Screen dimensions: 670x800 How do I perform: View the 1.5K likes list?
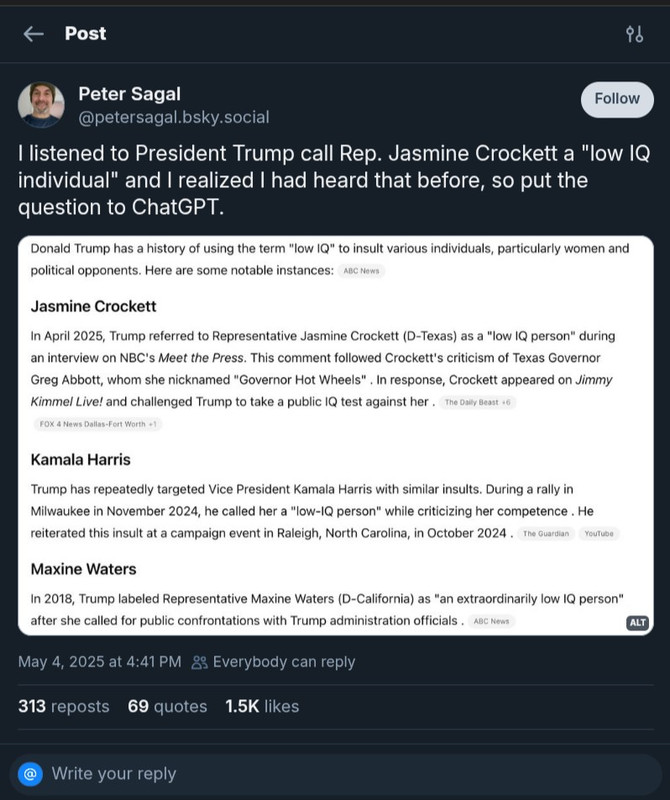[262, 706]
